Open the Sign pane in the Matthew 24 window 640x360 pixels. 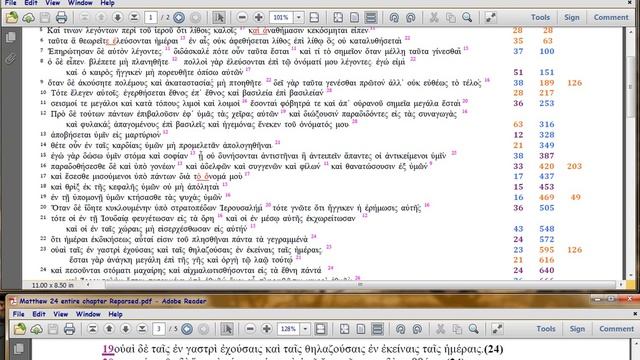point(577,329)
